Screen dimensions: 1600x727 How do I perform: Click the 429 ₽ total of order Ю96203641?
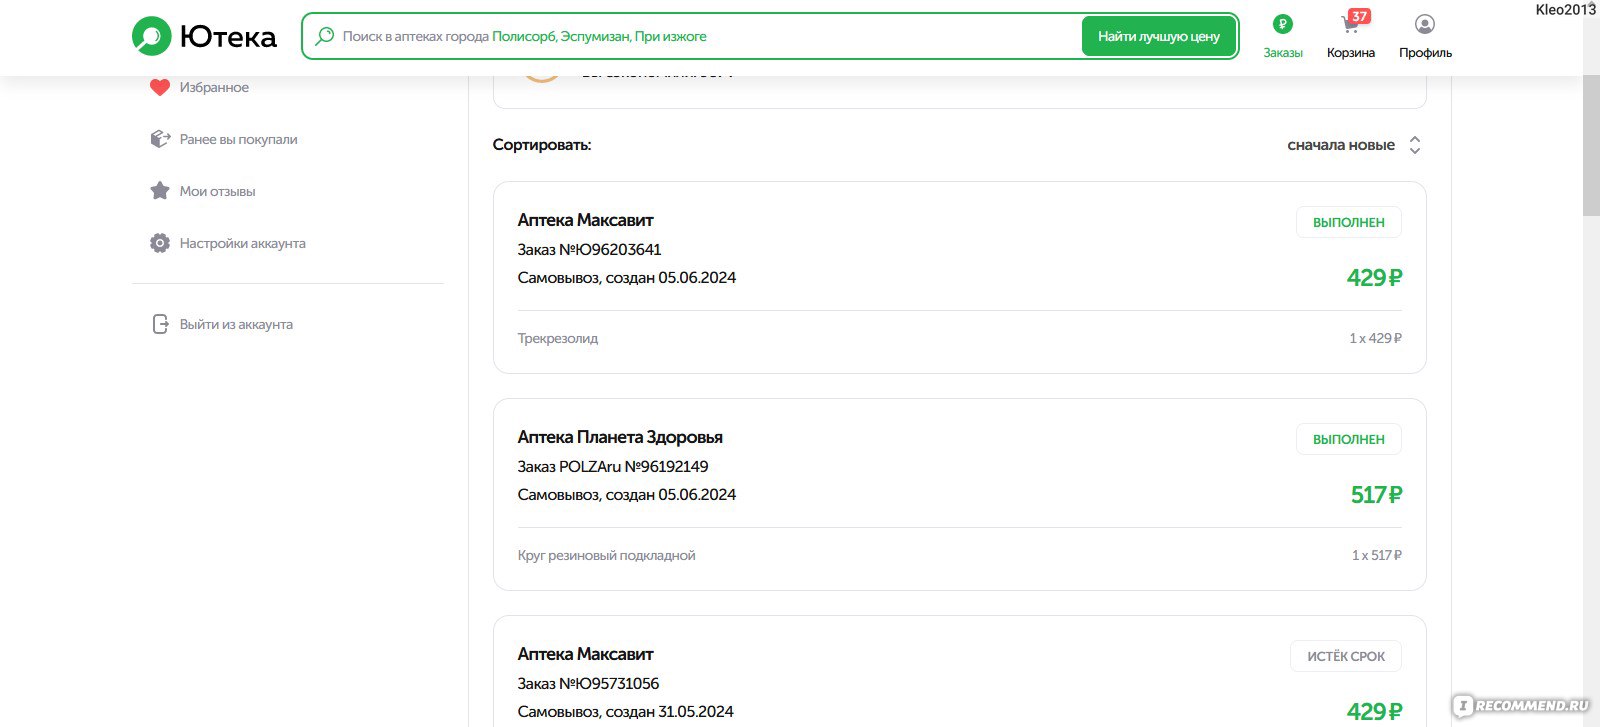tap(1374, 277)
